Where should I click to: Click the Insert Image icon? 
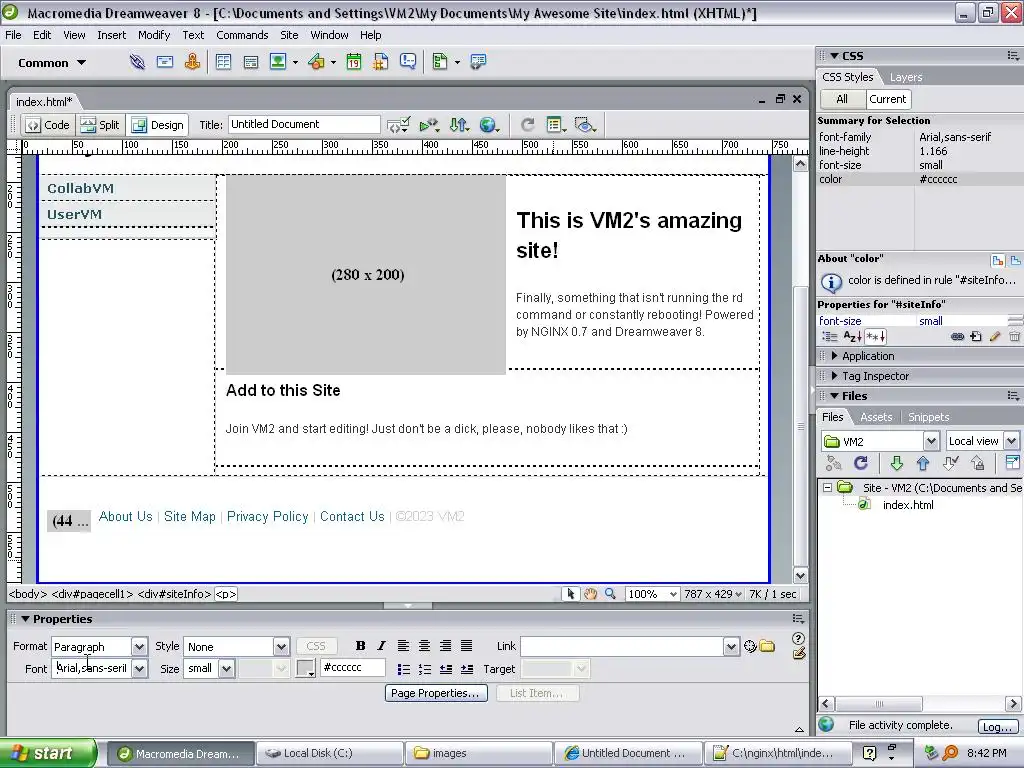278,62
